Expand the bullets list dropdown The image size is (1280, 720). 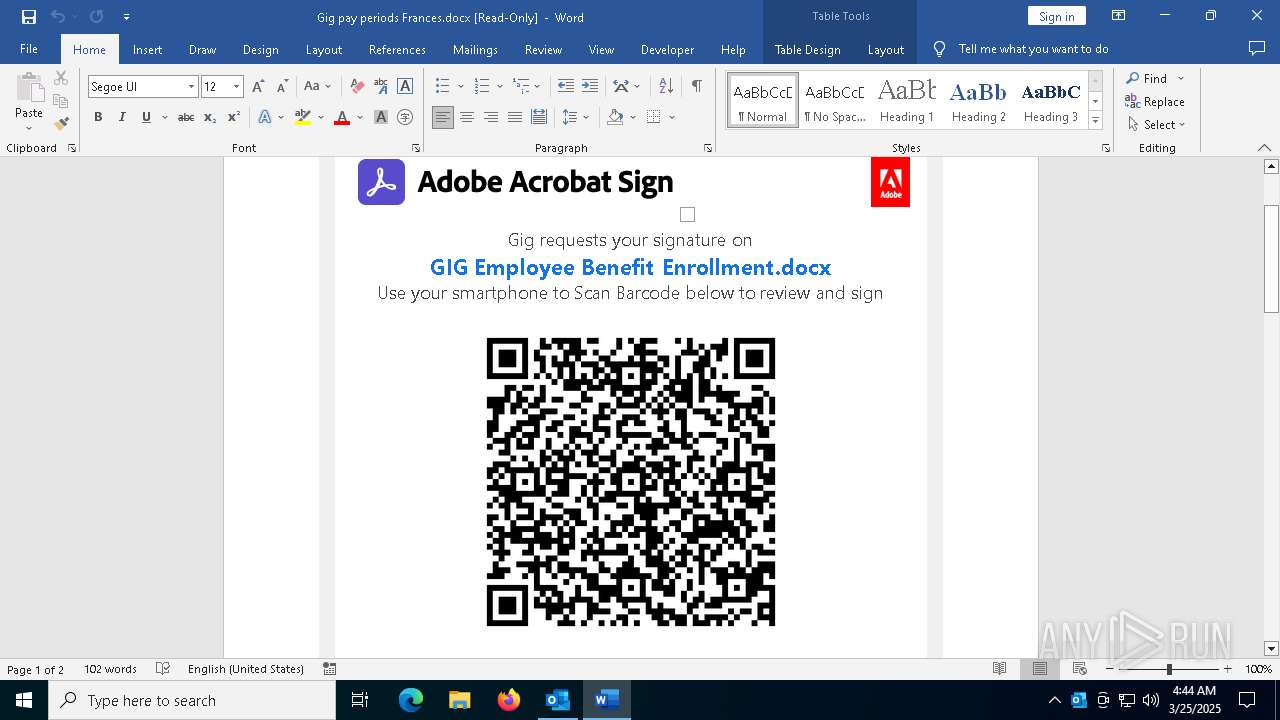point(459,87)
